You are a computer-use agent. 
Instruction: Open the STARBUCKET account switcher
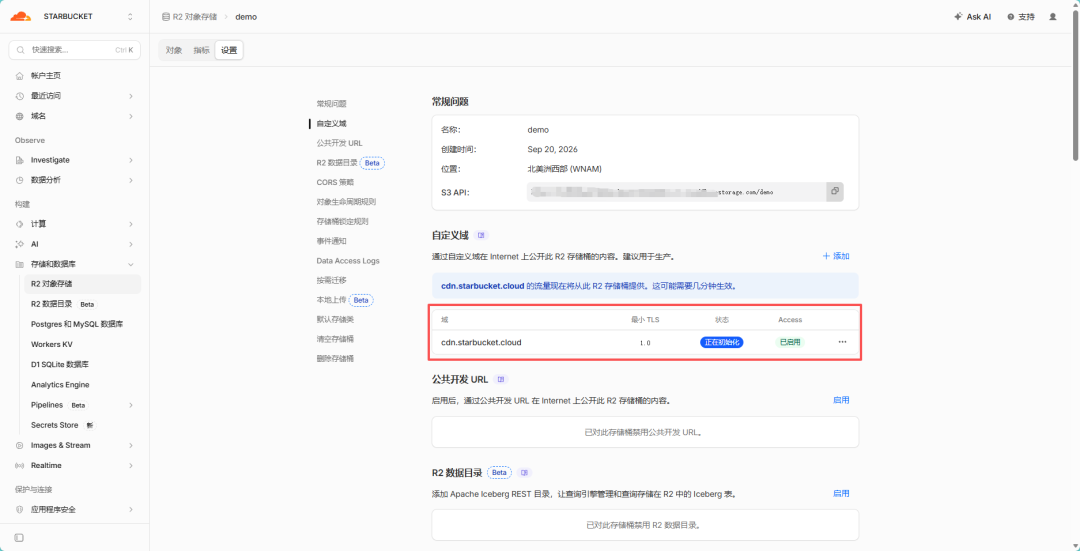coord(130,17)
